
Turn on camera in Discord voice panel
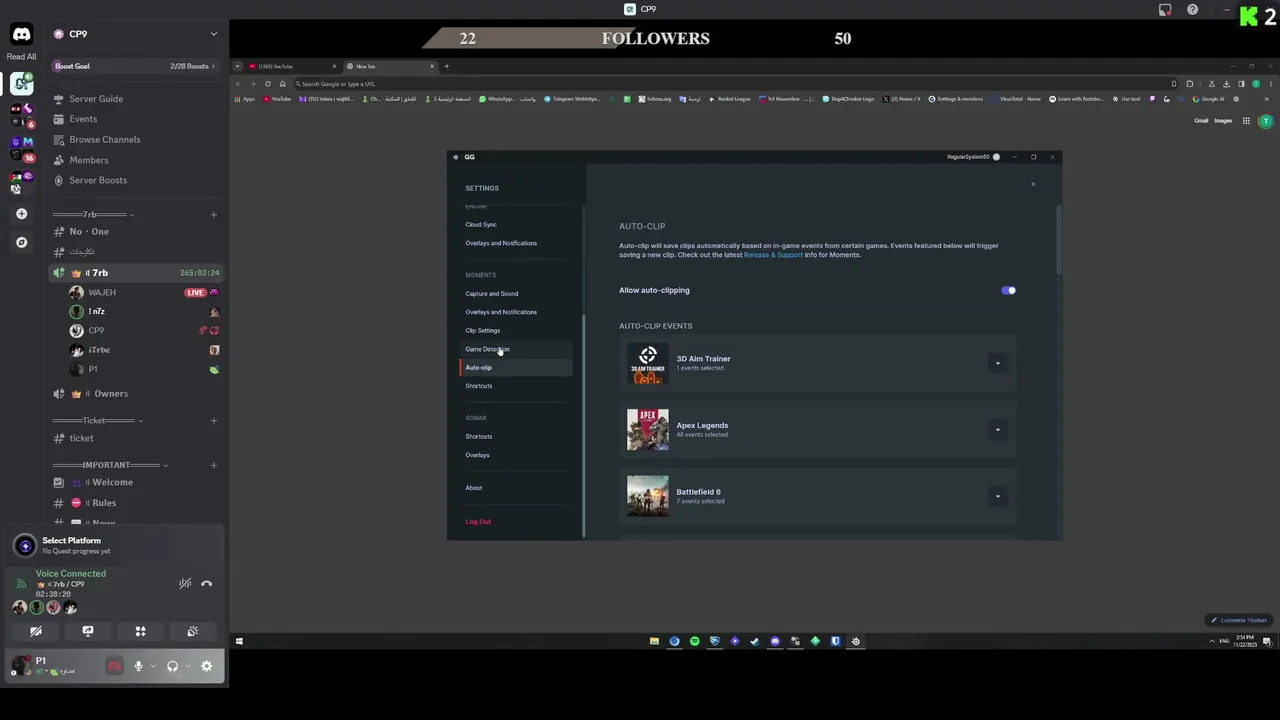click(x=36, y=631)
